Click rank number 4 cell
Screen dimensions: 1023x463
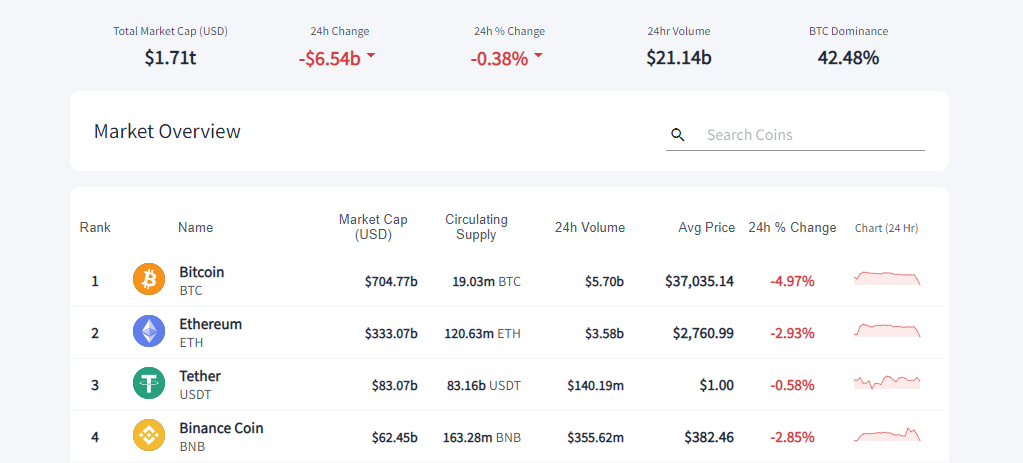[x=95, y=438]
